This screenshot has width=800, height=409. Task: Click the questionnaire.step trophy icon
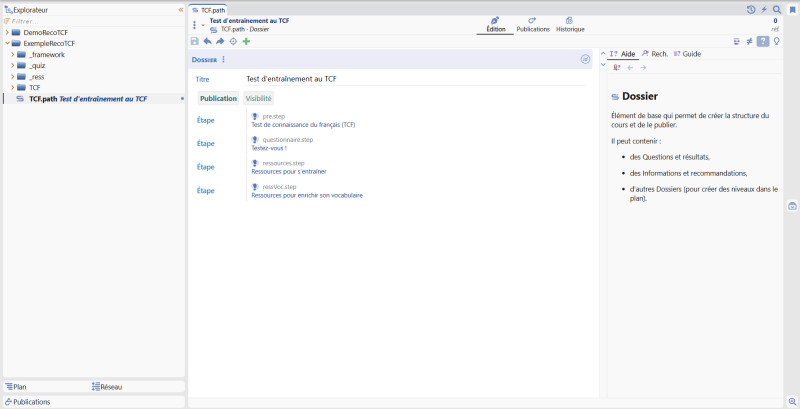click(x=255, y=140)
